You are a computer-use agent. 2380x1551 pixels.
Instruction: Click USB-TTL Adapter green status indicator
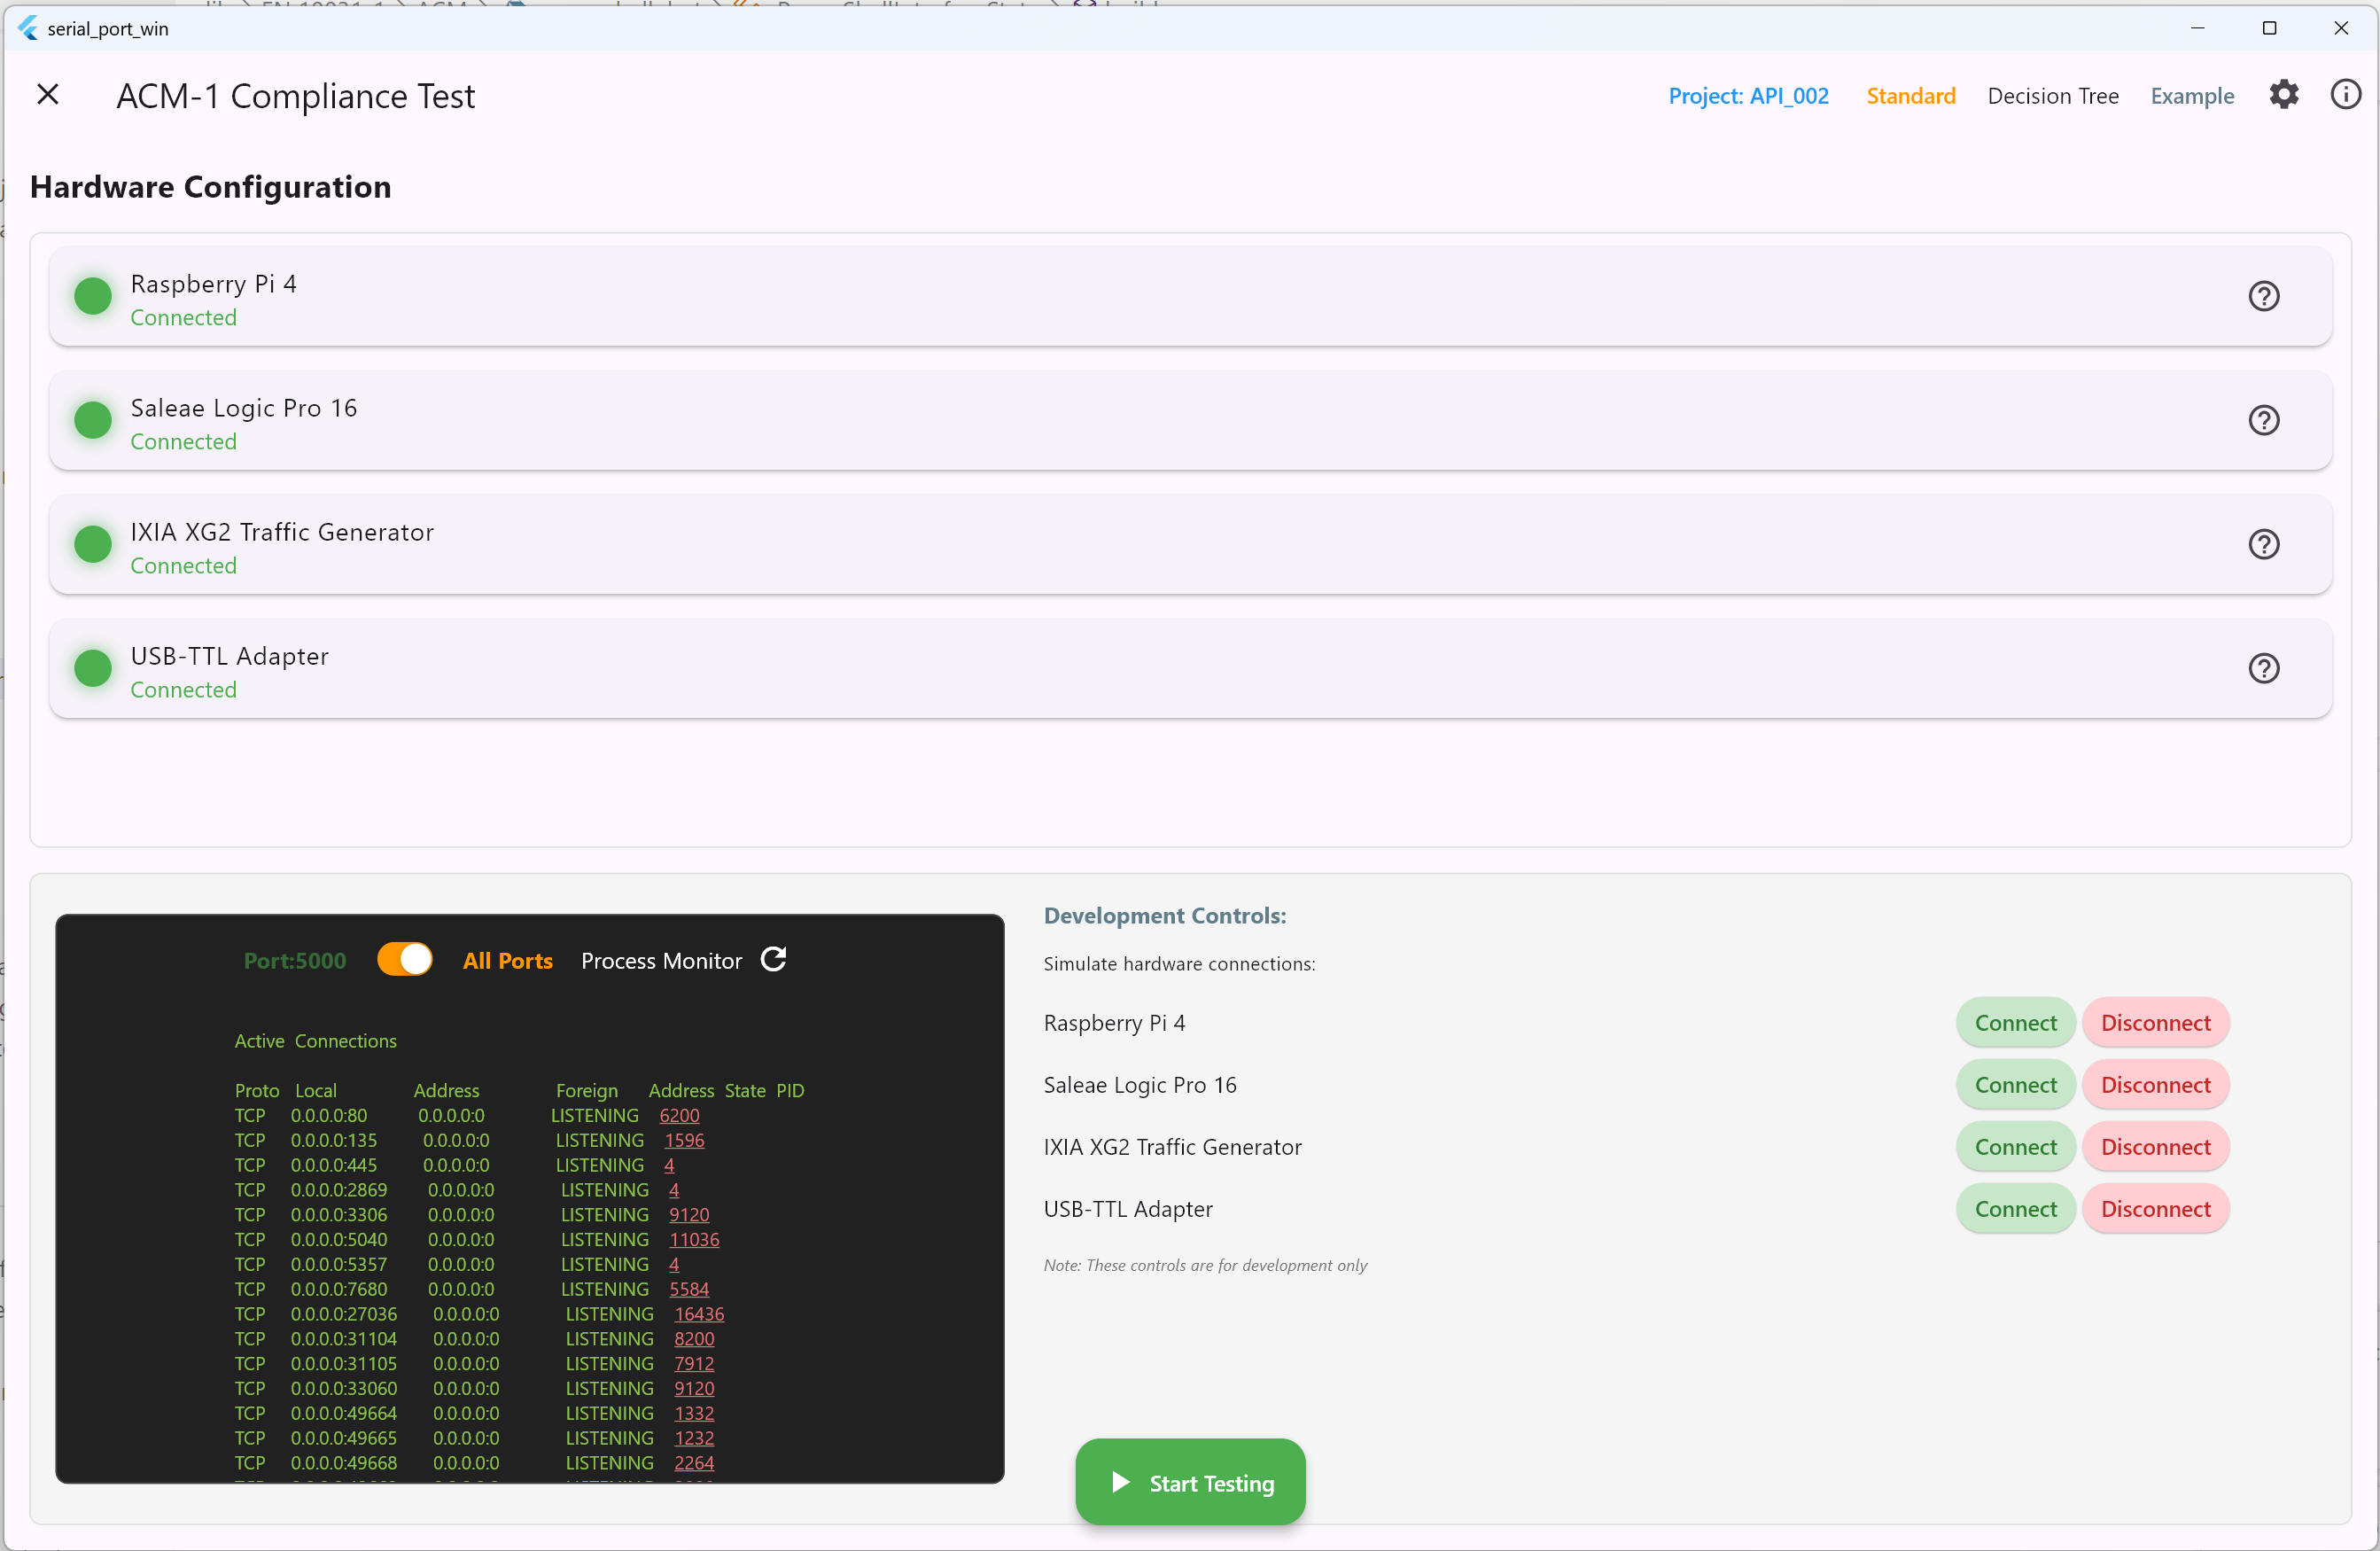tap(93, 668)
